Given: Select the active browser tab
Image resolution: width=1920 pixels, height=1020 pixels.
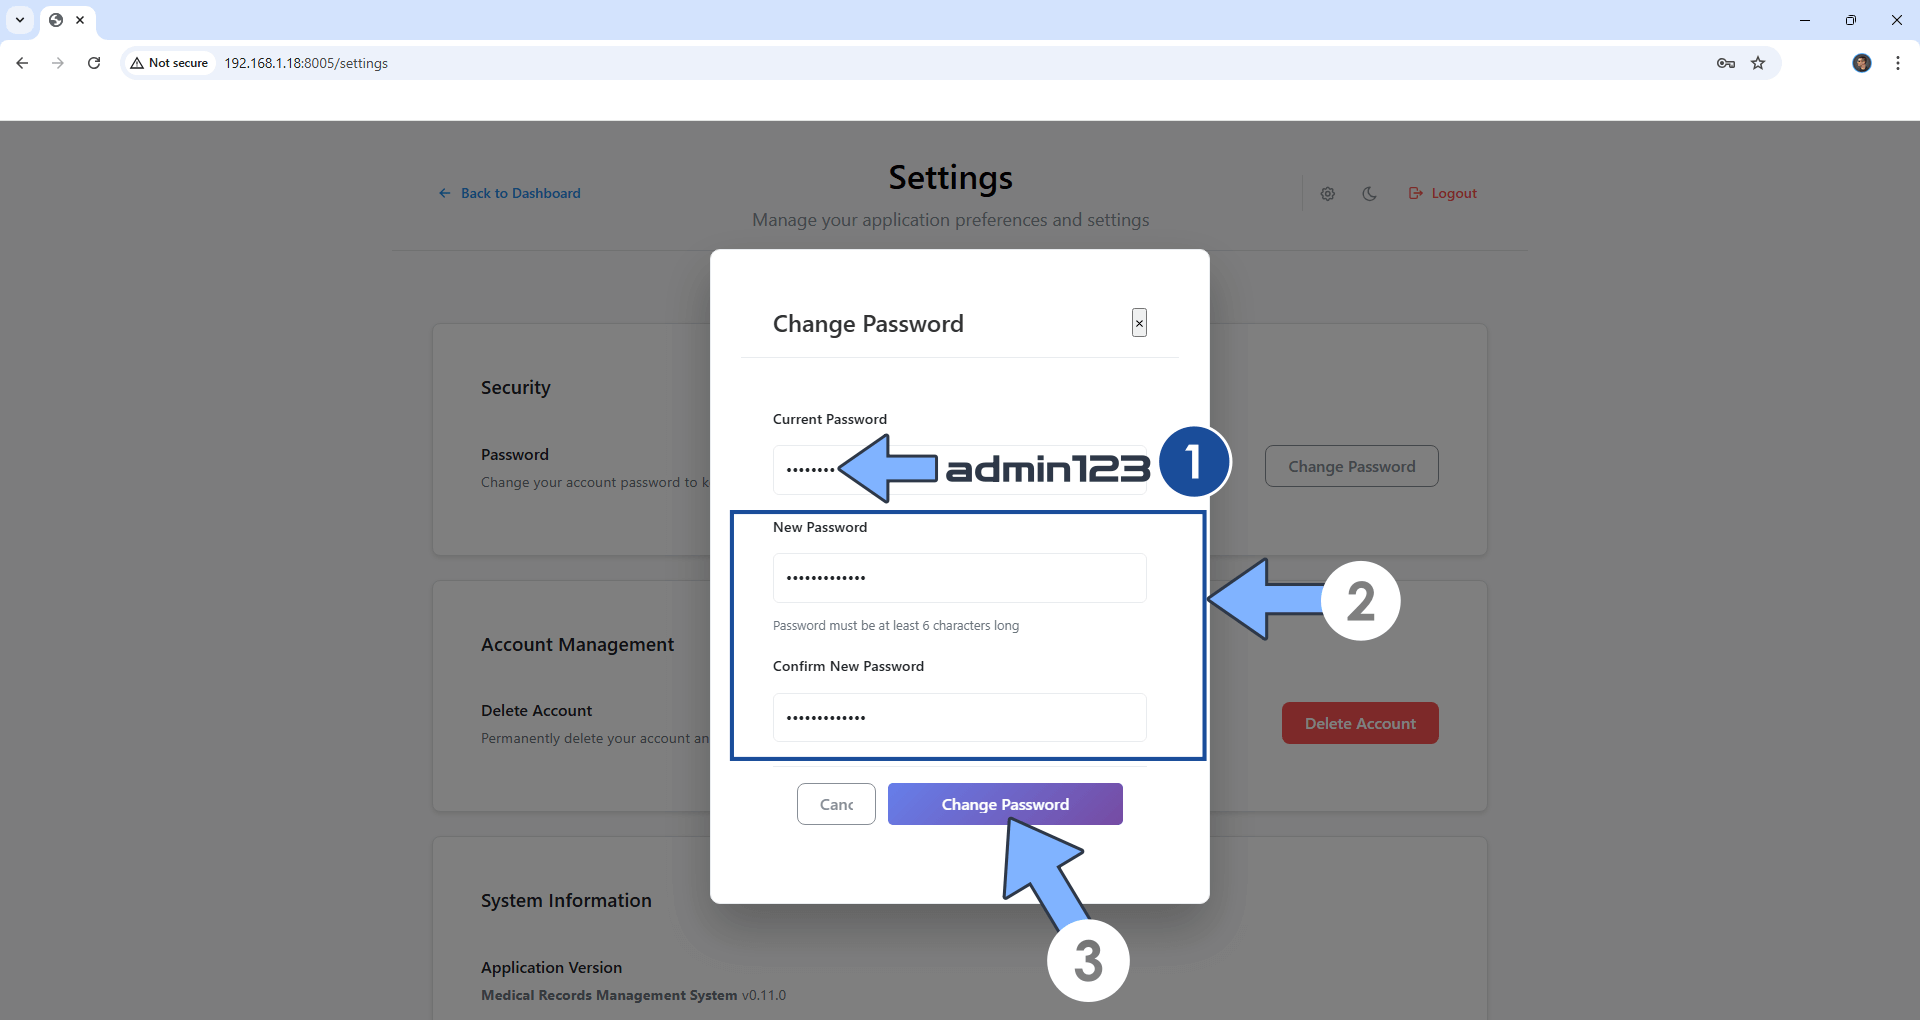Looking at the screenshot, I should 67,20.
